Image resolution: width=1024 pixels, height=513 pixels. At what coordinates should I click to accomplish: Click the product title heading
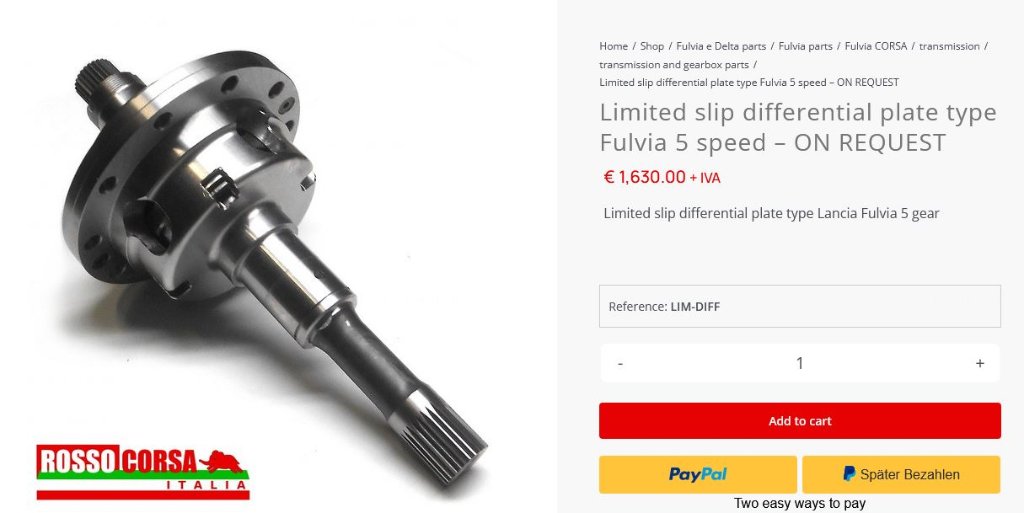[x=798, y=127]
